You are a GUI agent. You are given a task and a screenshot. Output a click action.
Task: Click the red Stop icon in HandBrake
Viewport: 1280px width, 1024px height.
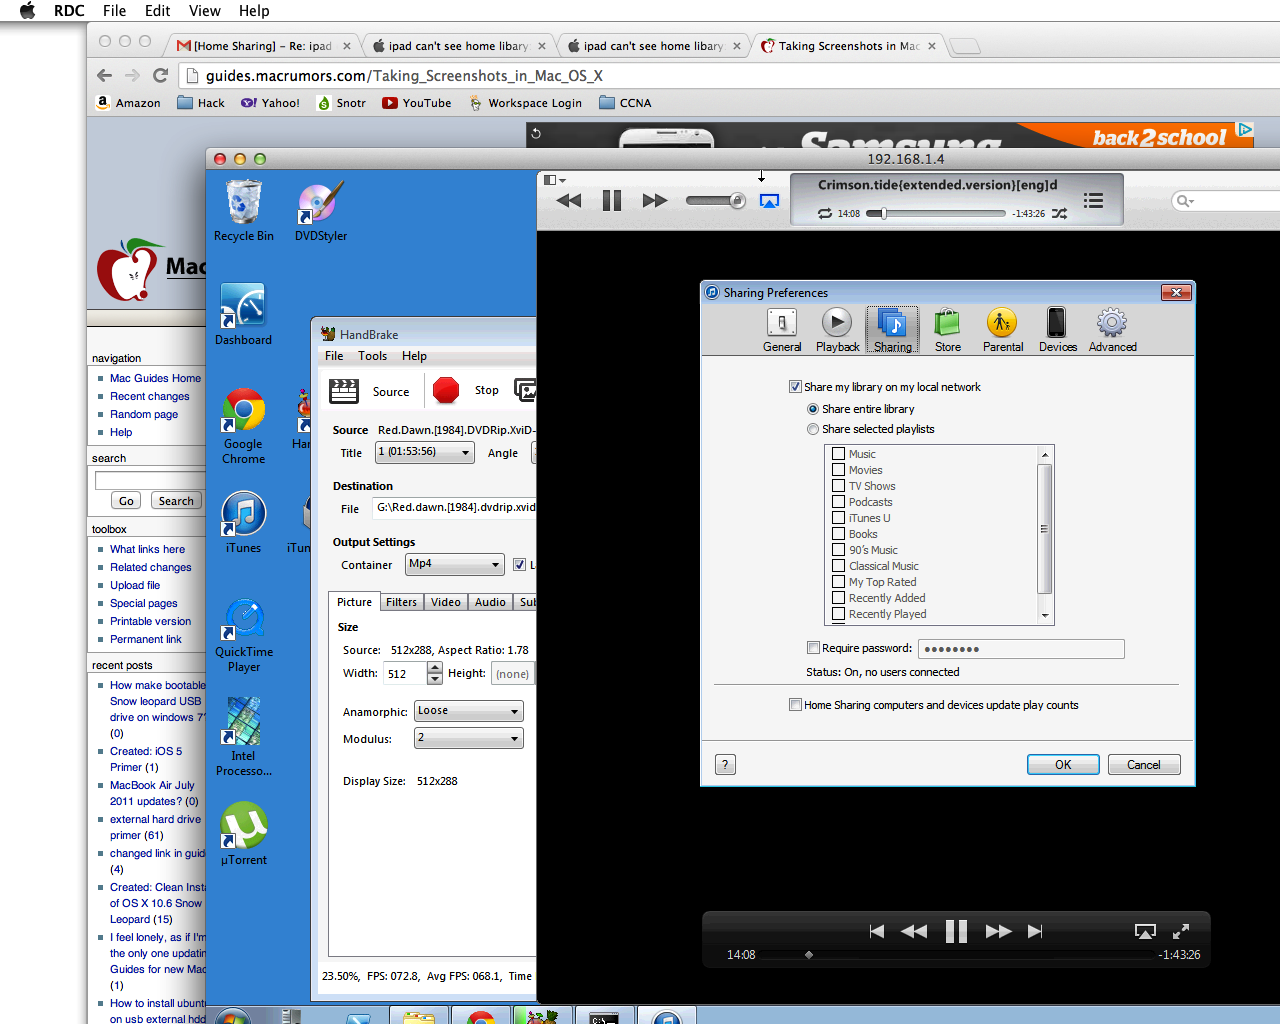[x=446, y=390]
